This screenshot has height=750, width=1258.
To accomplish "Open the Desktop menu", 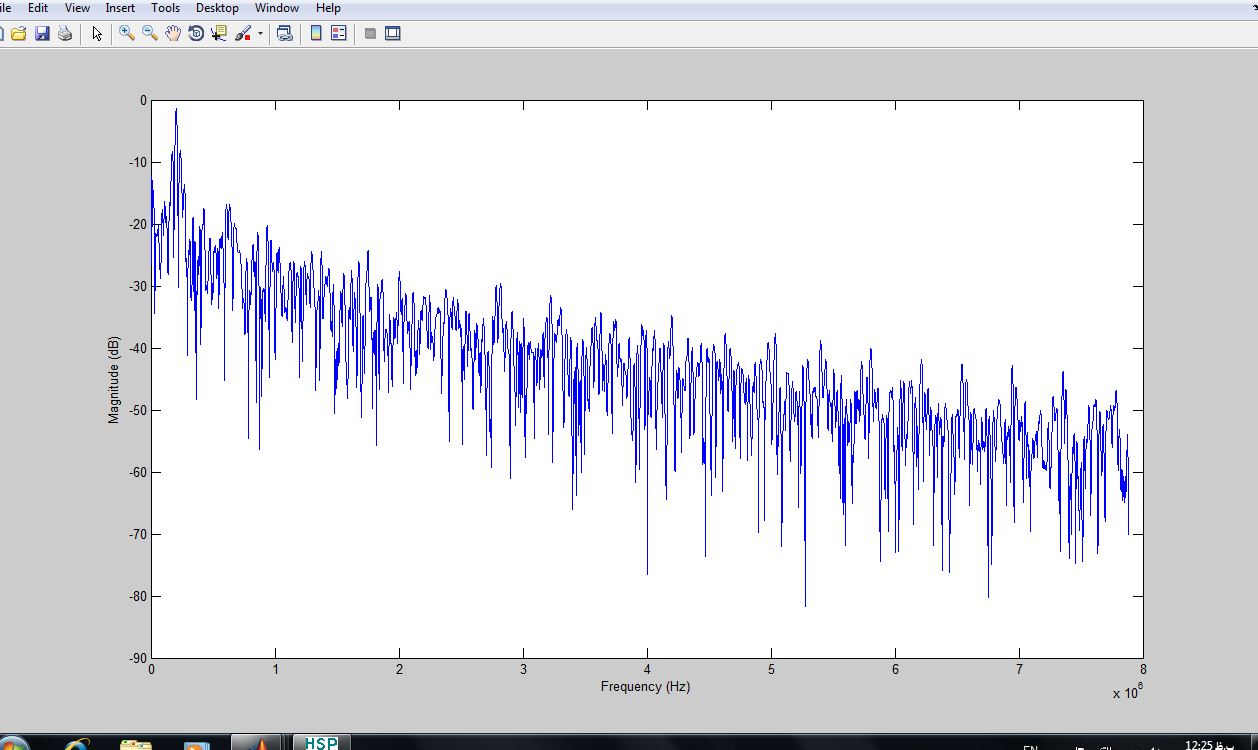I will (x=217, y=8).
